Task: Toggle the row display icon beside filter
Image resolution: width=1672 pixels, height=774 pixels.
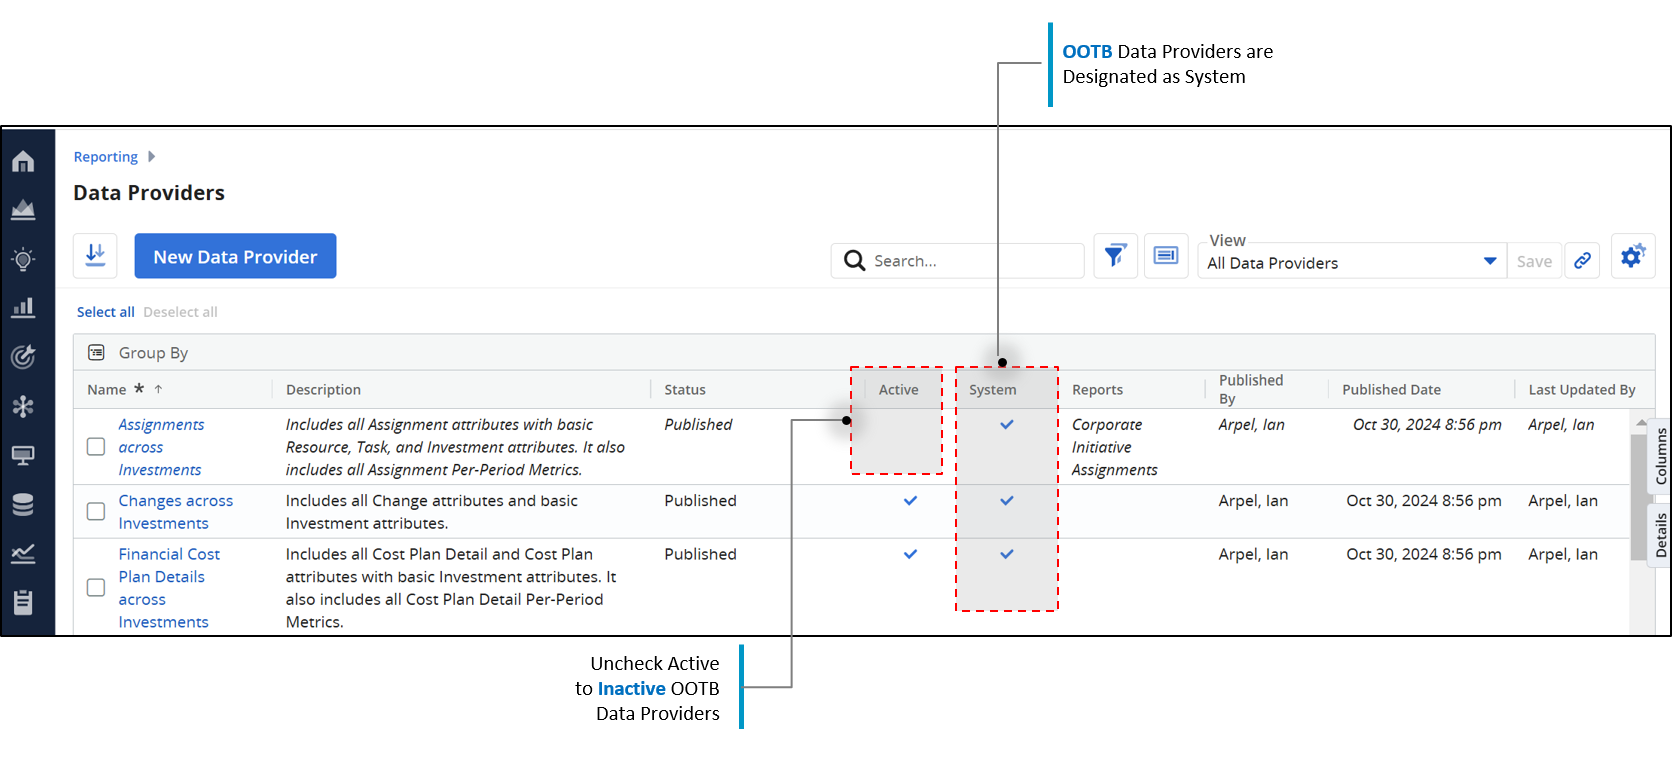Action: tap(1166, 256)
